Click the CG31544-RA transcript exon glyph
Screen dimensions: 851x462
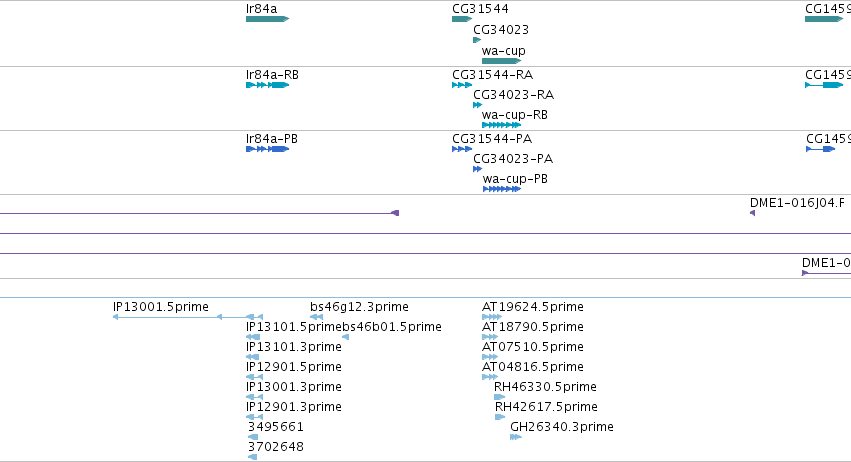pos(462,85)
